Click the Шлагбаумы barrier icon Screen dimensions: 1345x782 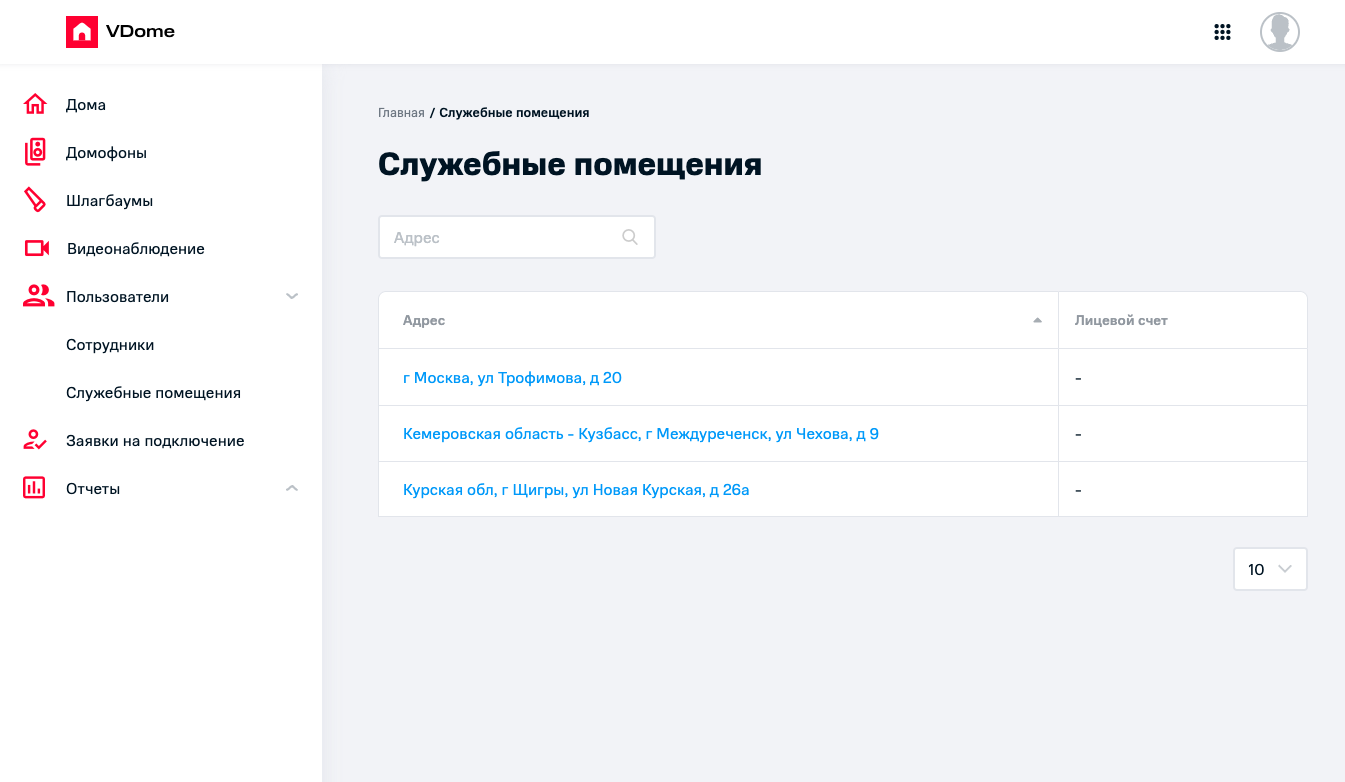tap(35, 200)
